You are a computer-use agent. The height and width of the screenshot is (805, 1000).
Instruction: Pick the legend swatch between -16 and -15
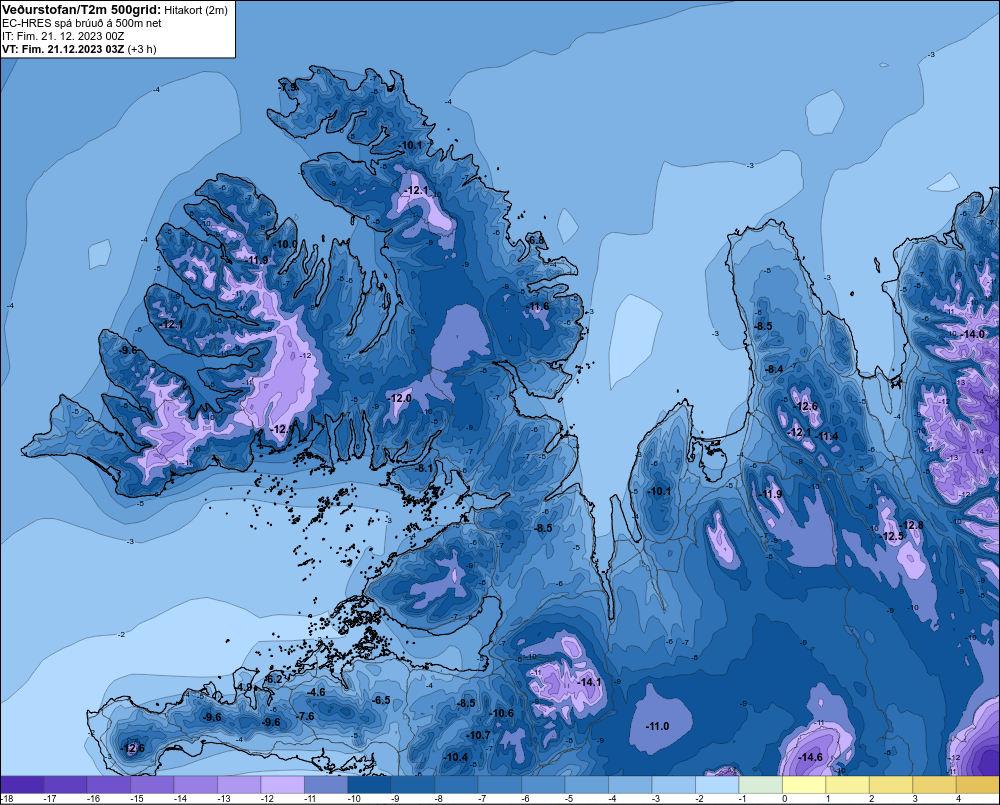[x=108, y=785]
